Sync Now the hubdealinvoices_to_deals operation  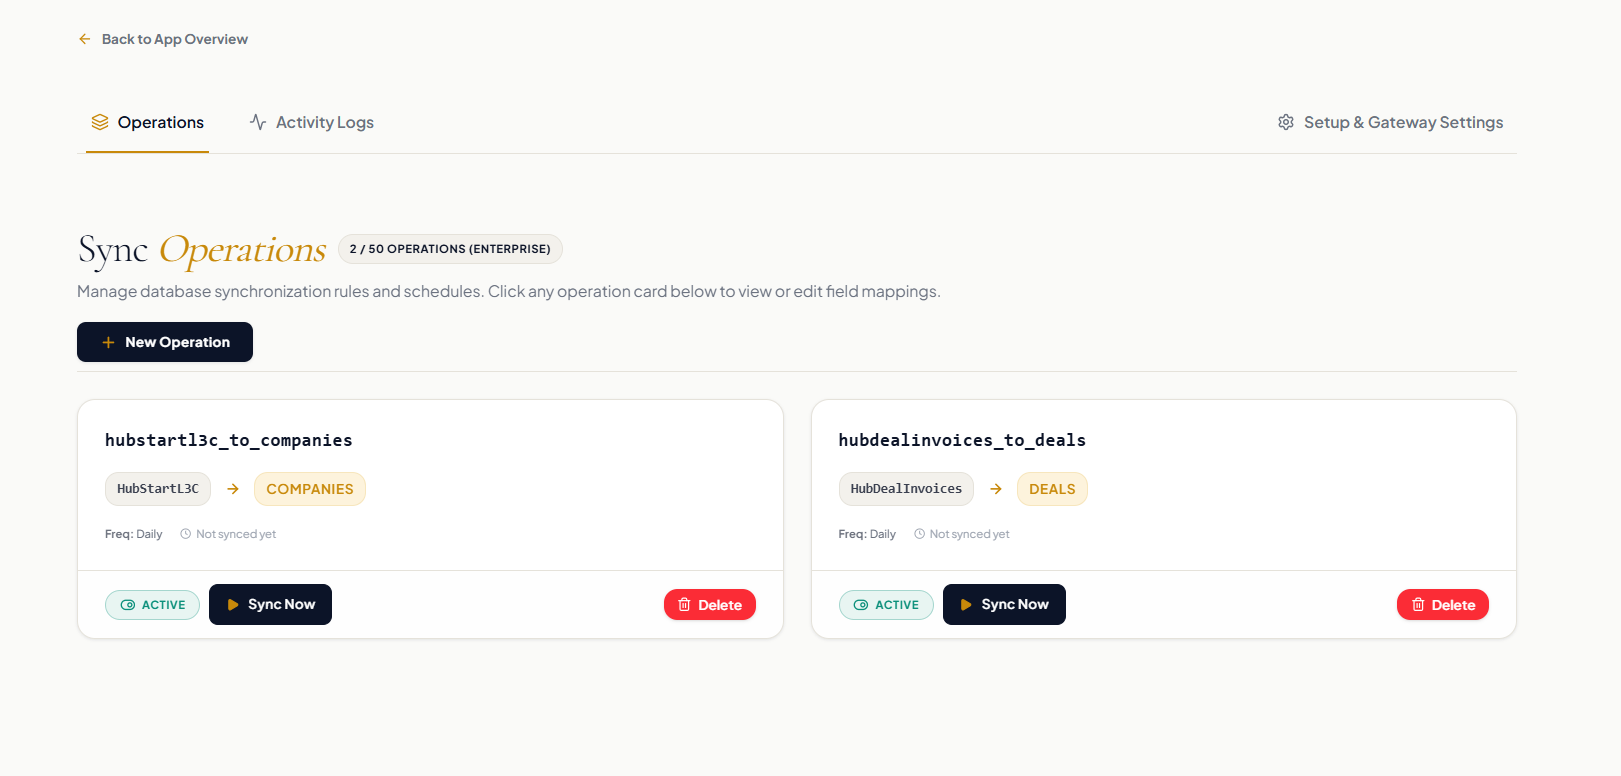click(x=1004, y=605)
